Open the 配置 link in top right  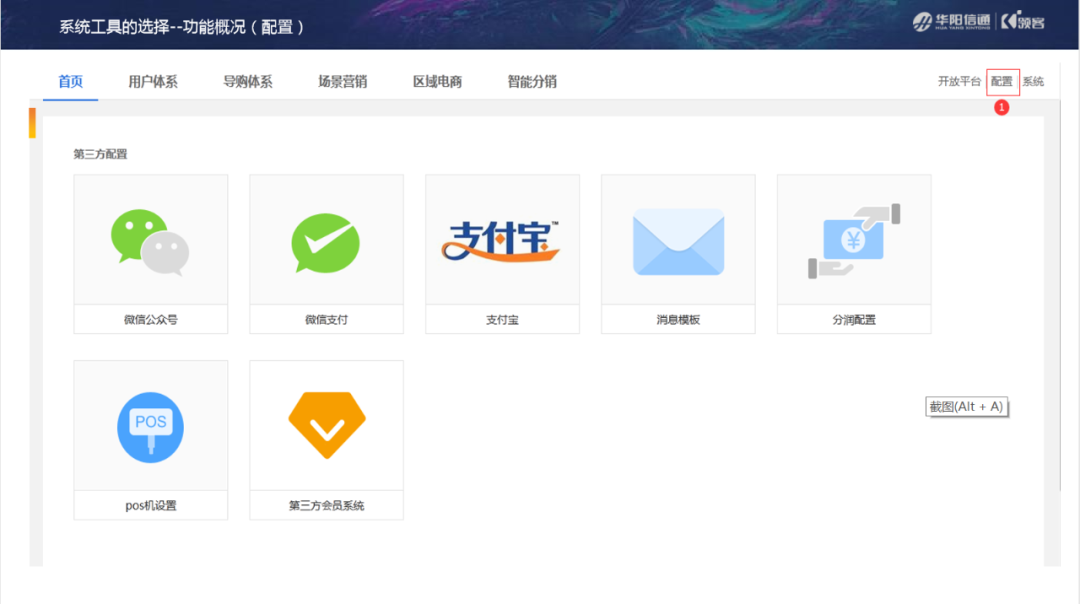pos(1001,81)
